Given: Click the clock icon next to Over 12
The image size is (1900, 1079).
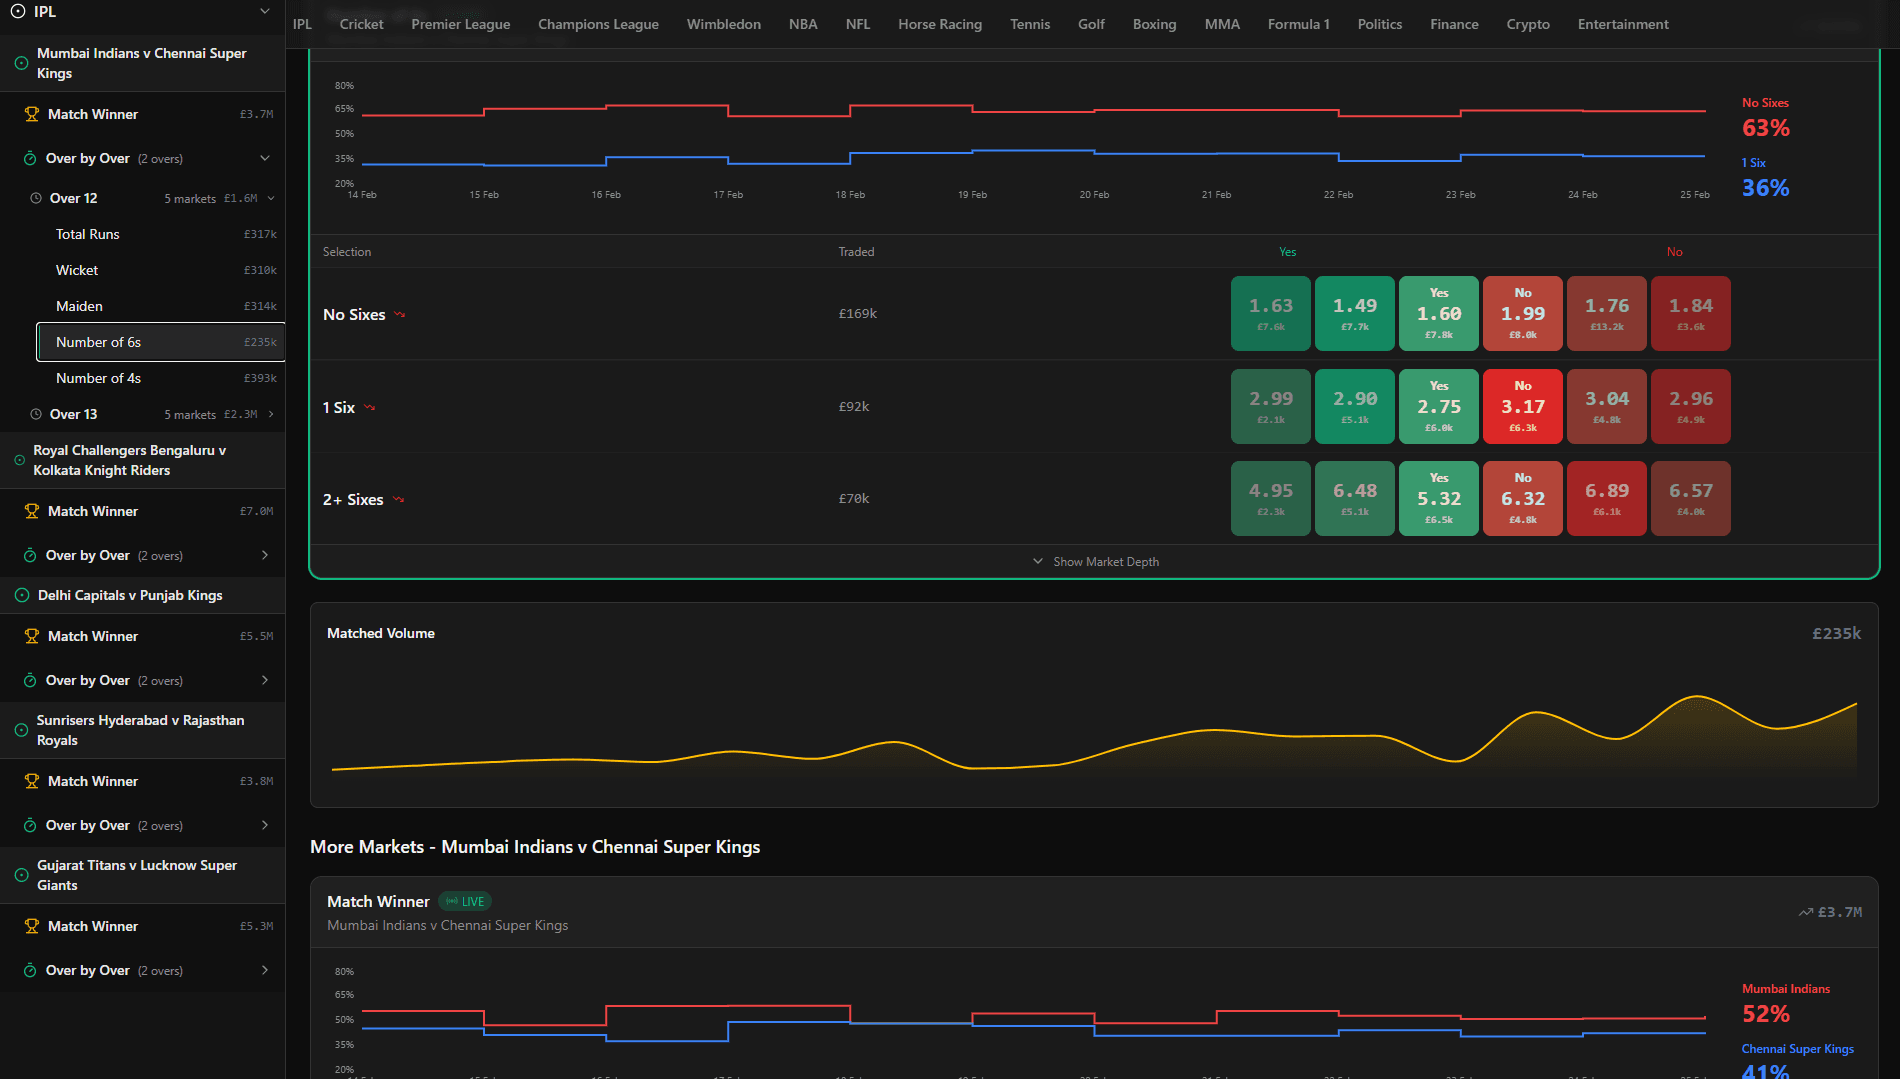Looking at the screenshot, I should point(36,198).
